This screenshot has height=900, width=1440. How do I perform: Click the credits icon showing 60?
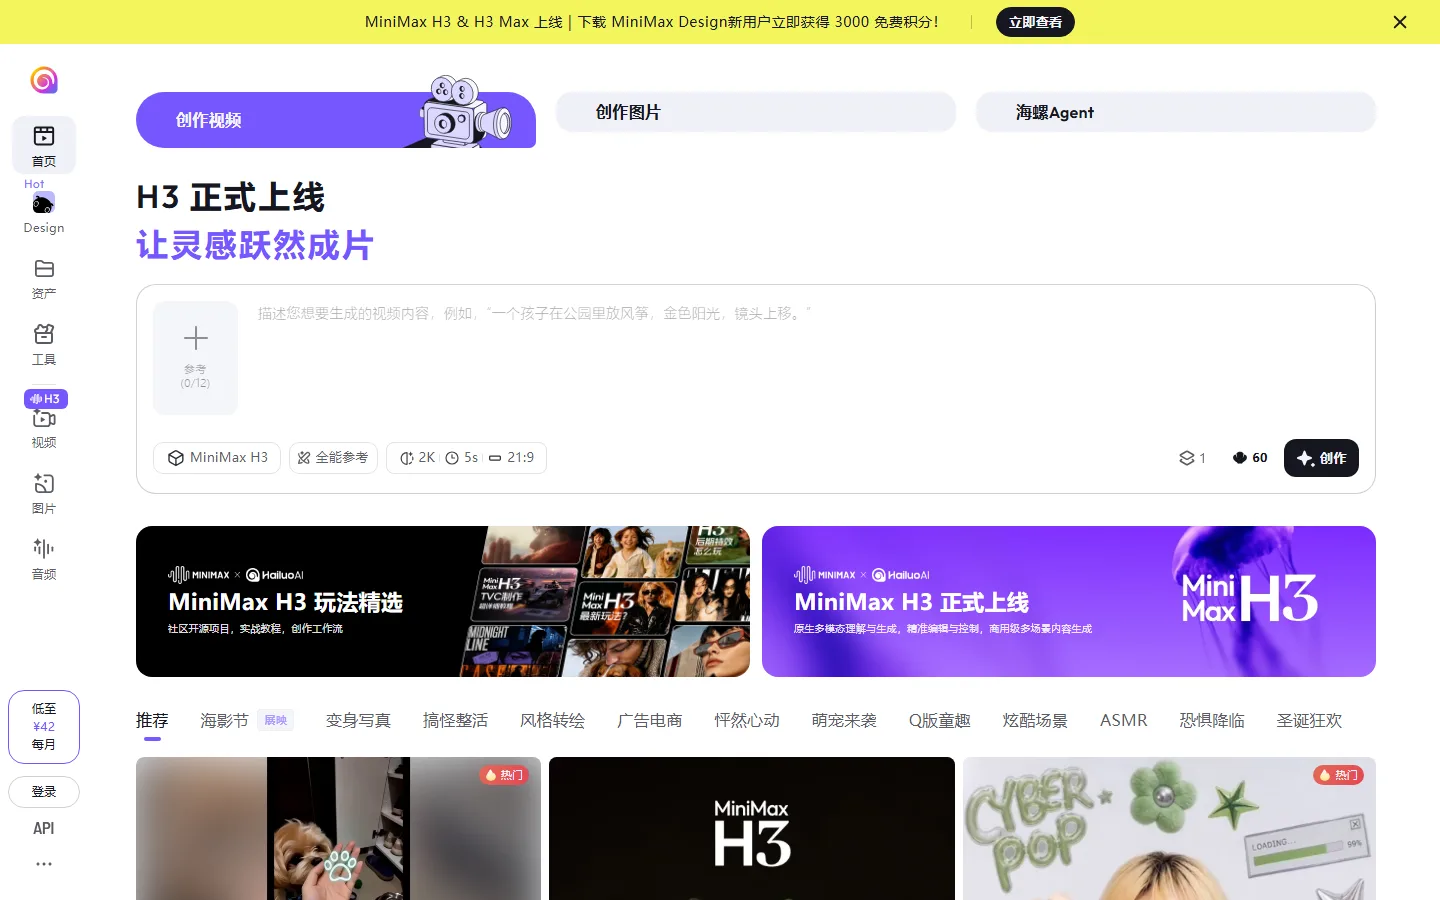(x=1250, y=458)
